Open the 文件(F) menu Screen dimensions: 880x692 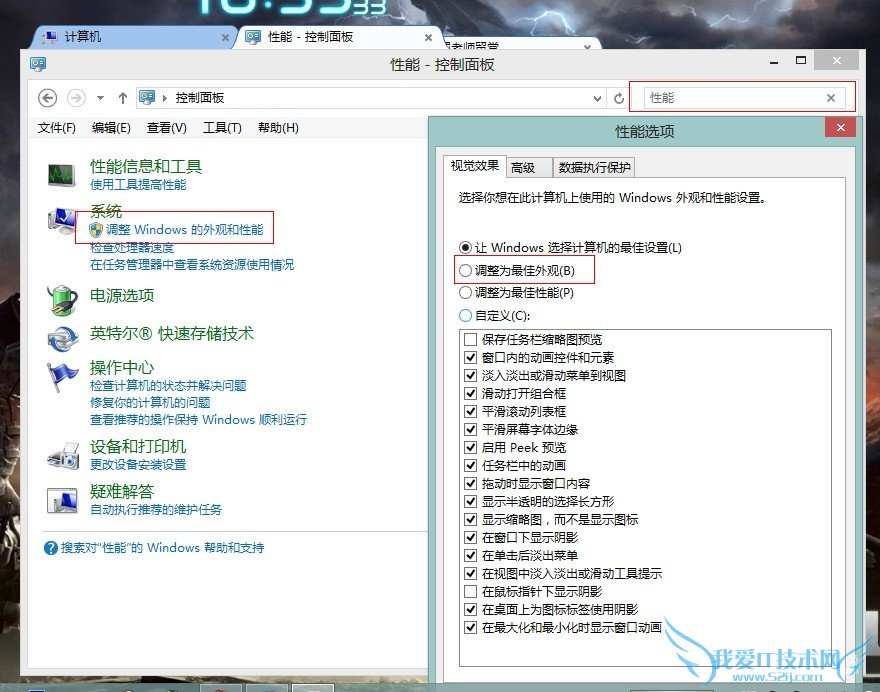point(56,128)
